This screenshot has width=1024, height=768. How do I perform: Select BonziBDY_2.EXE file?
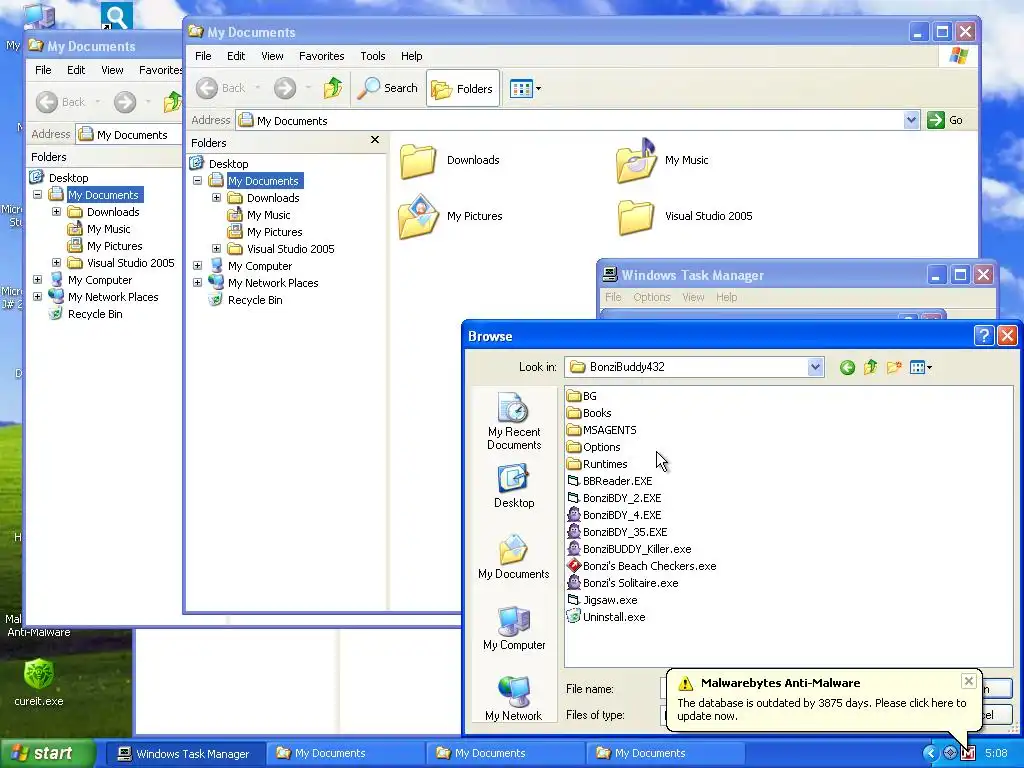615,498
